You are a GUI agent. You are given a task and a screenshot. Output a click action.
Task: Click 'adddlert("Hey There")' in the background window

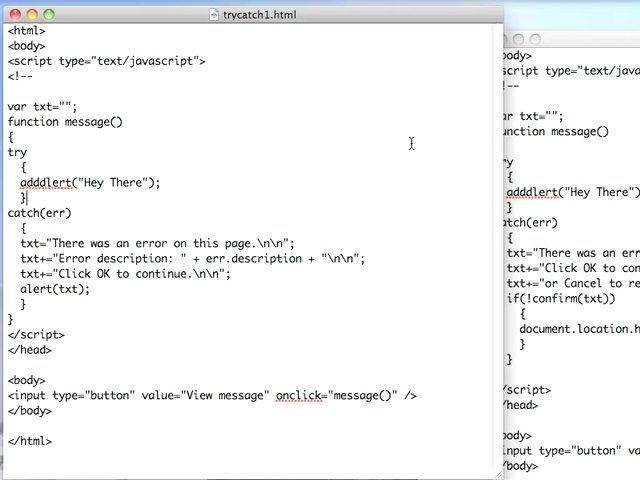click(573, 192)
